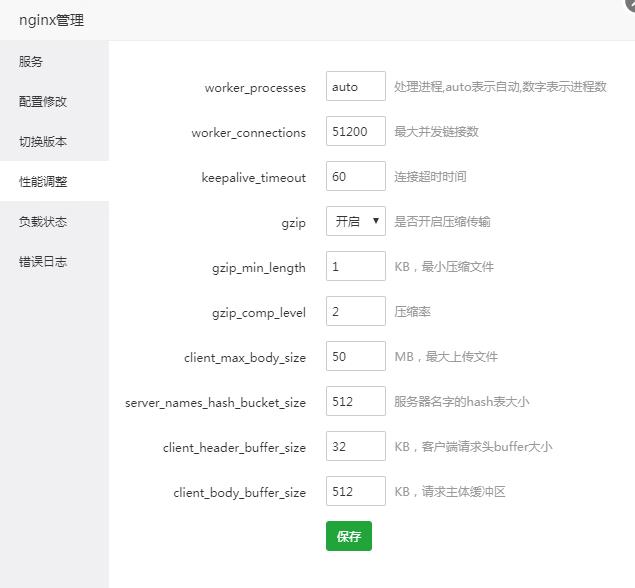Viewport: 635px width, 588px height.
Task: Click the client_max_body_size input field
Action: point(356,356)
